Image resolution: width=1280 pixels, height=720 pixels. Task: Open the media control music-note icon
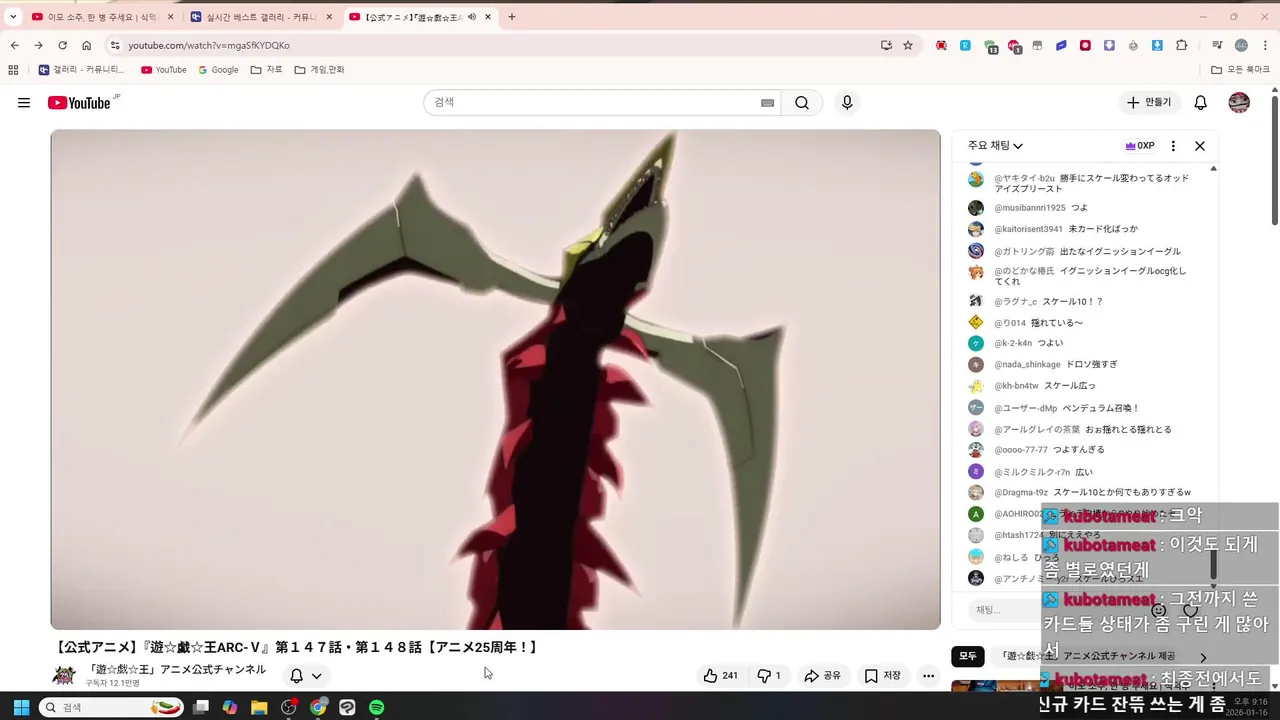pyautogui.click(x=1217, y=45)
